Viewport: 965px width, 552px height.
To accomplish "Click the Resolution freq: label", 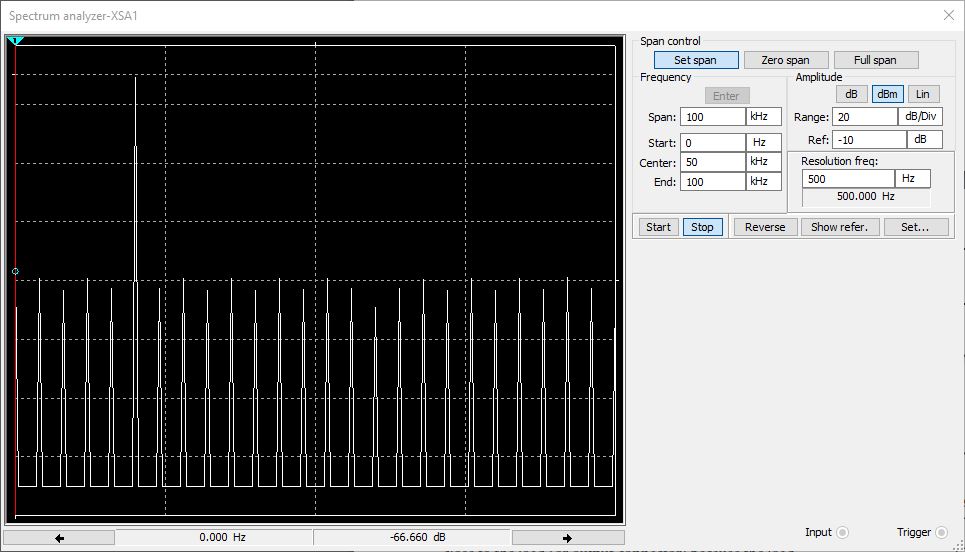I will 839,161.
